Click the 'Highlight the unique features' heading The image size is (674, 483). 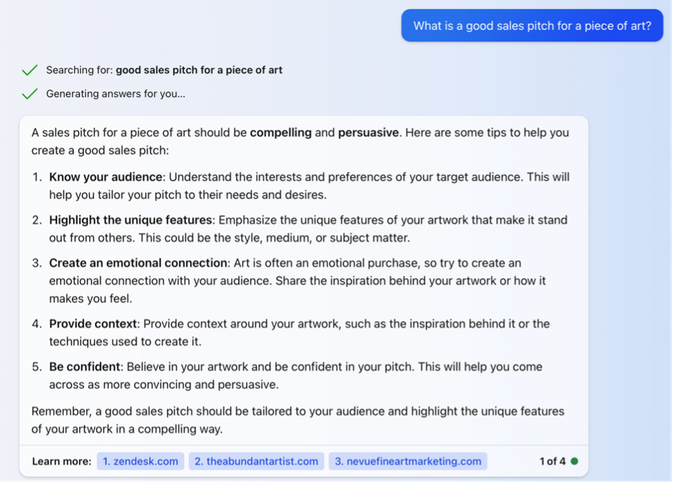130,220
